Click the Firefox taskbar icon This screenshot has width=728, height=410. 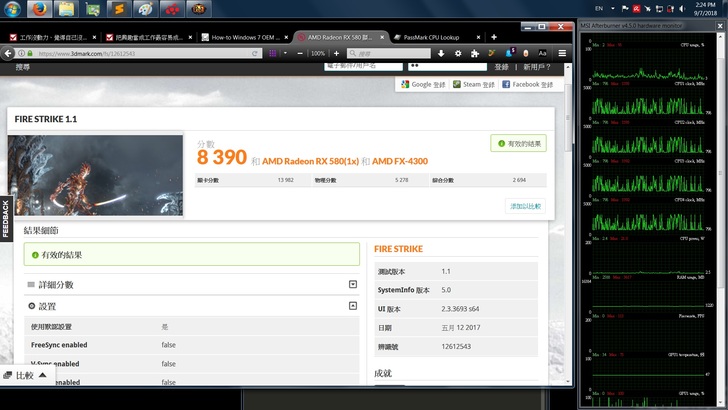[39, 9]
